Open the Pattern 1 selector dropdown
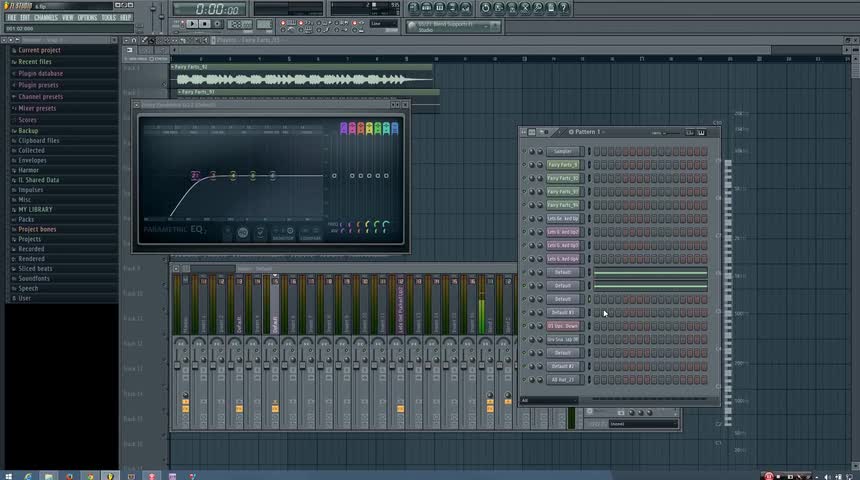Screen dimensions: 860x480 click(x=585, y=132)
